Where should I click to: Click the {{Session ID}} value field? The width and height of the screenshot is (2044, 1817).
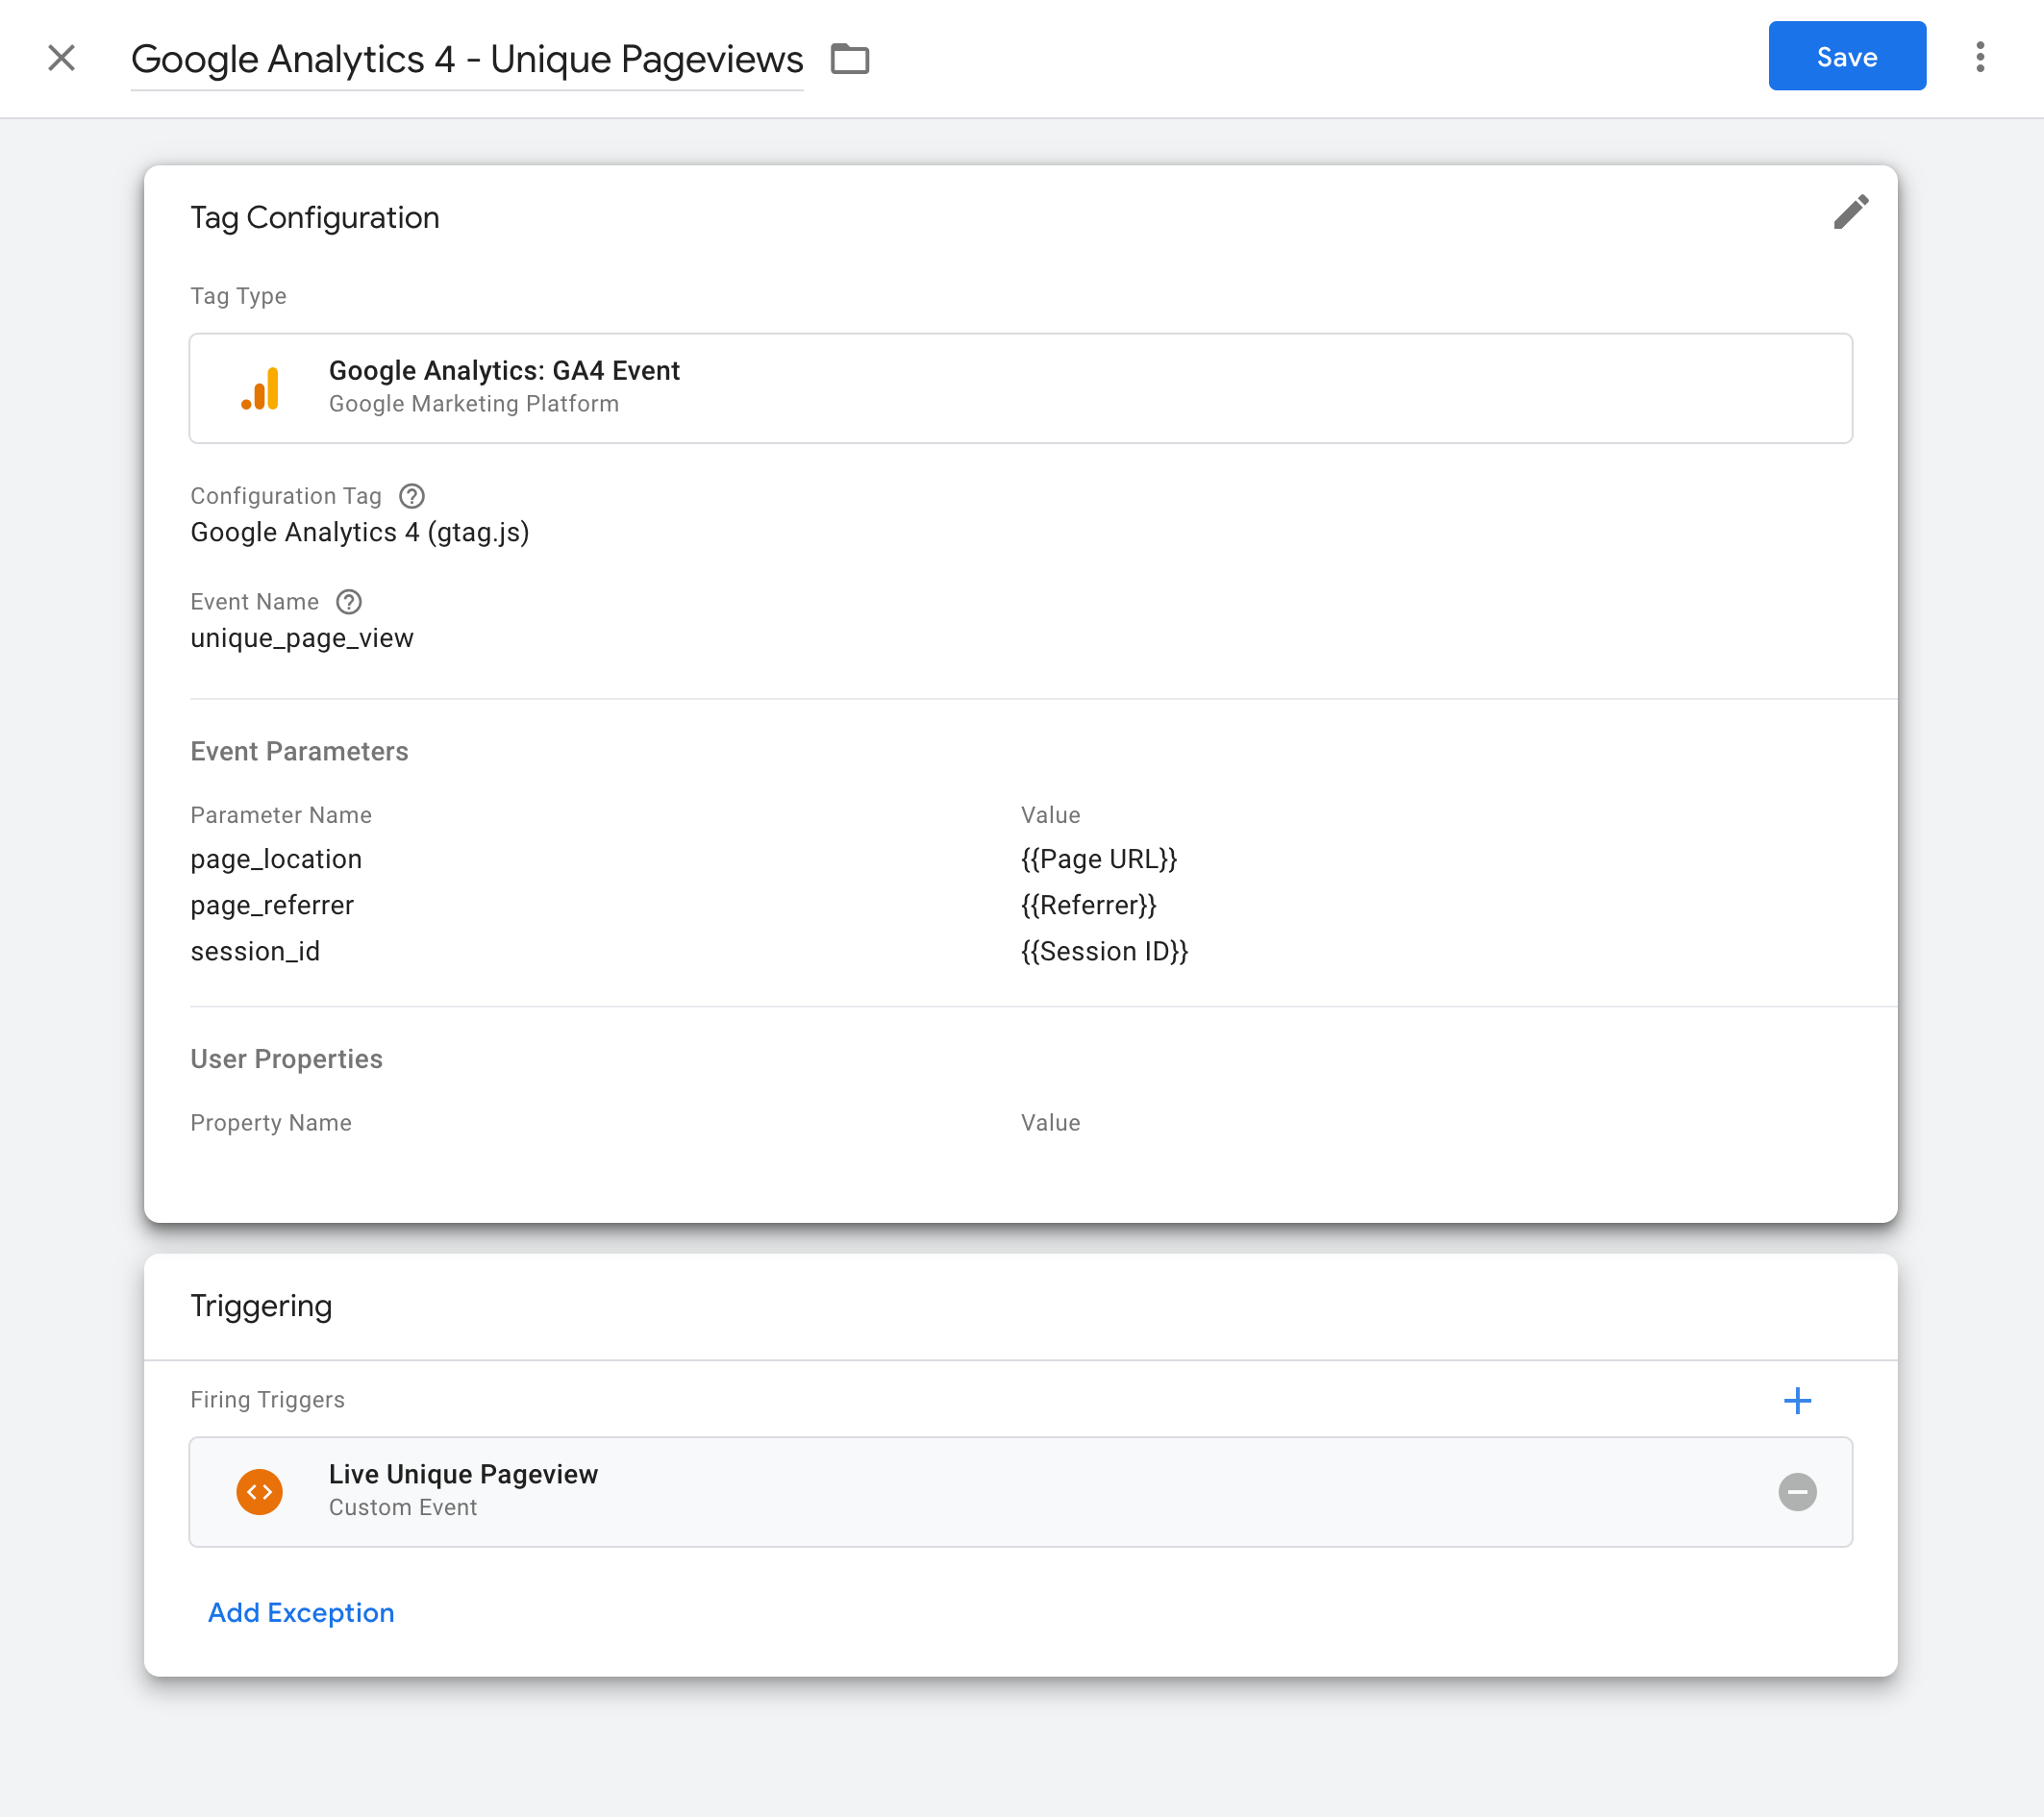(x=1104, y=950)
